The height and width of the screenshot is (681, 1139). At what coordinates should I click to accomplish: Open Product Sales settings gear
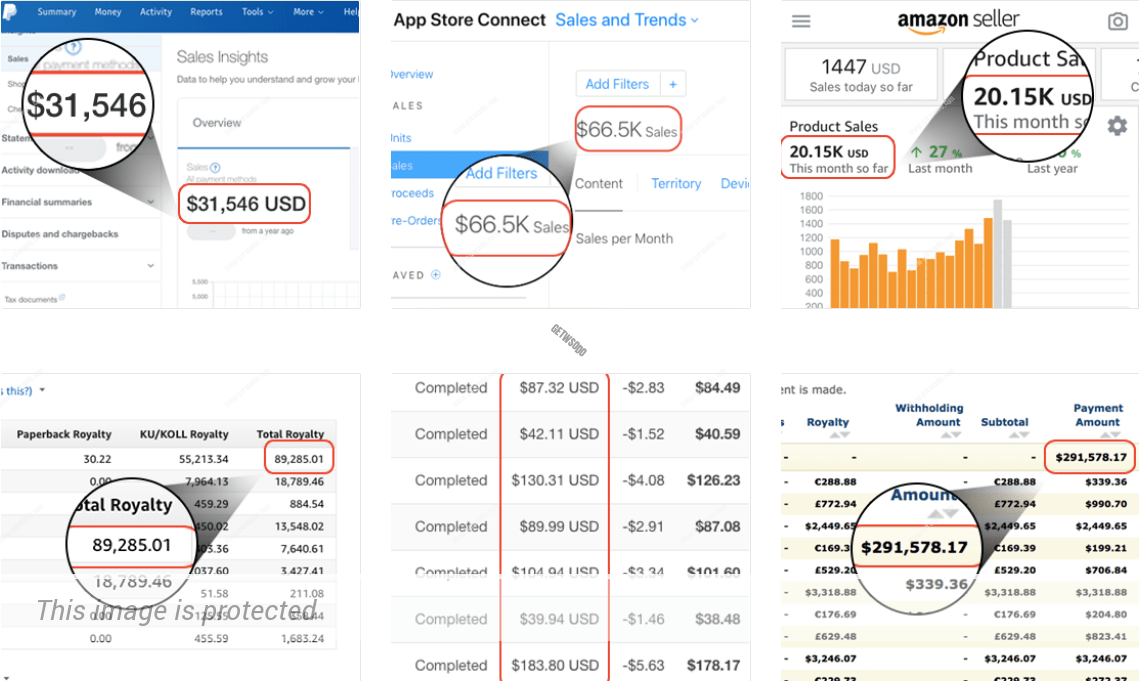tap(1117, 126)
